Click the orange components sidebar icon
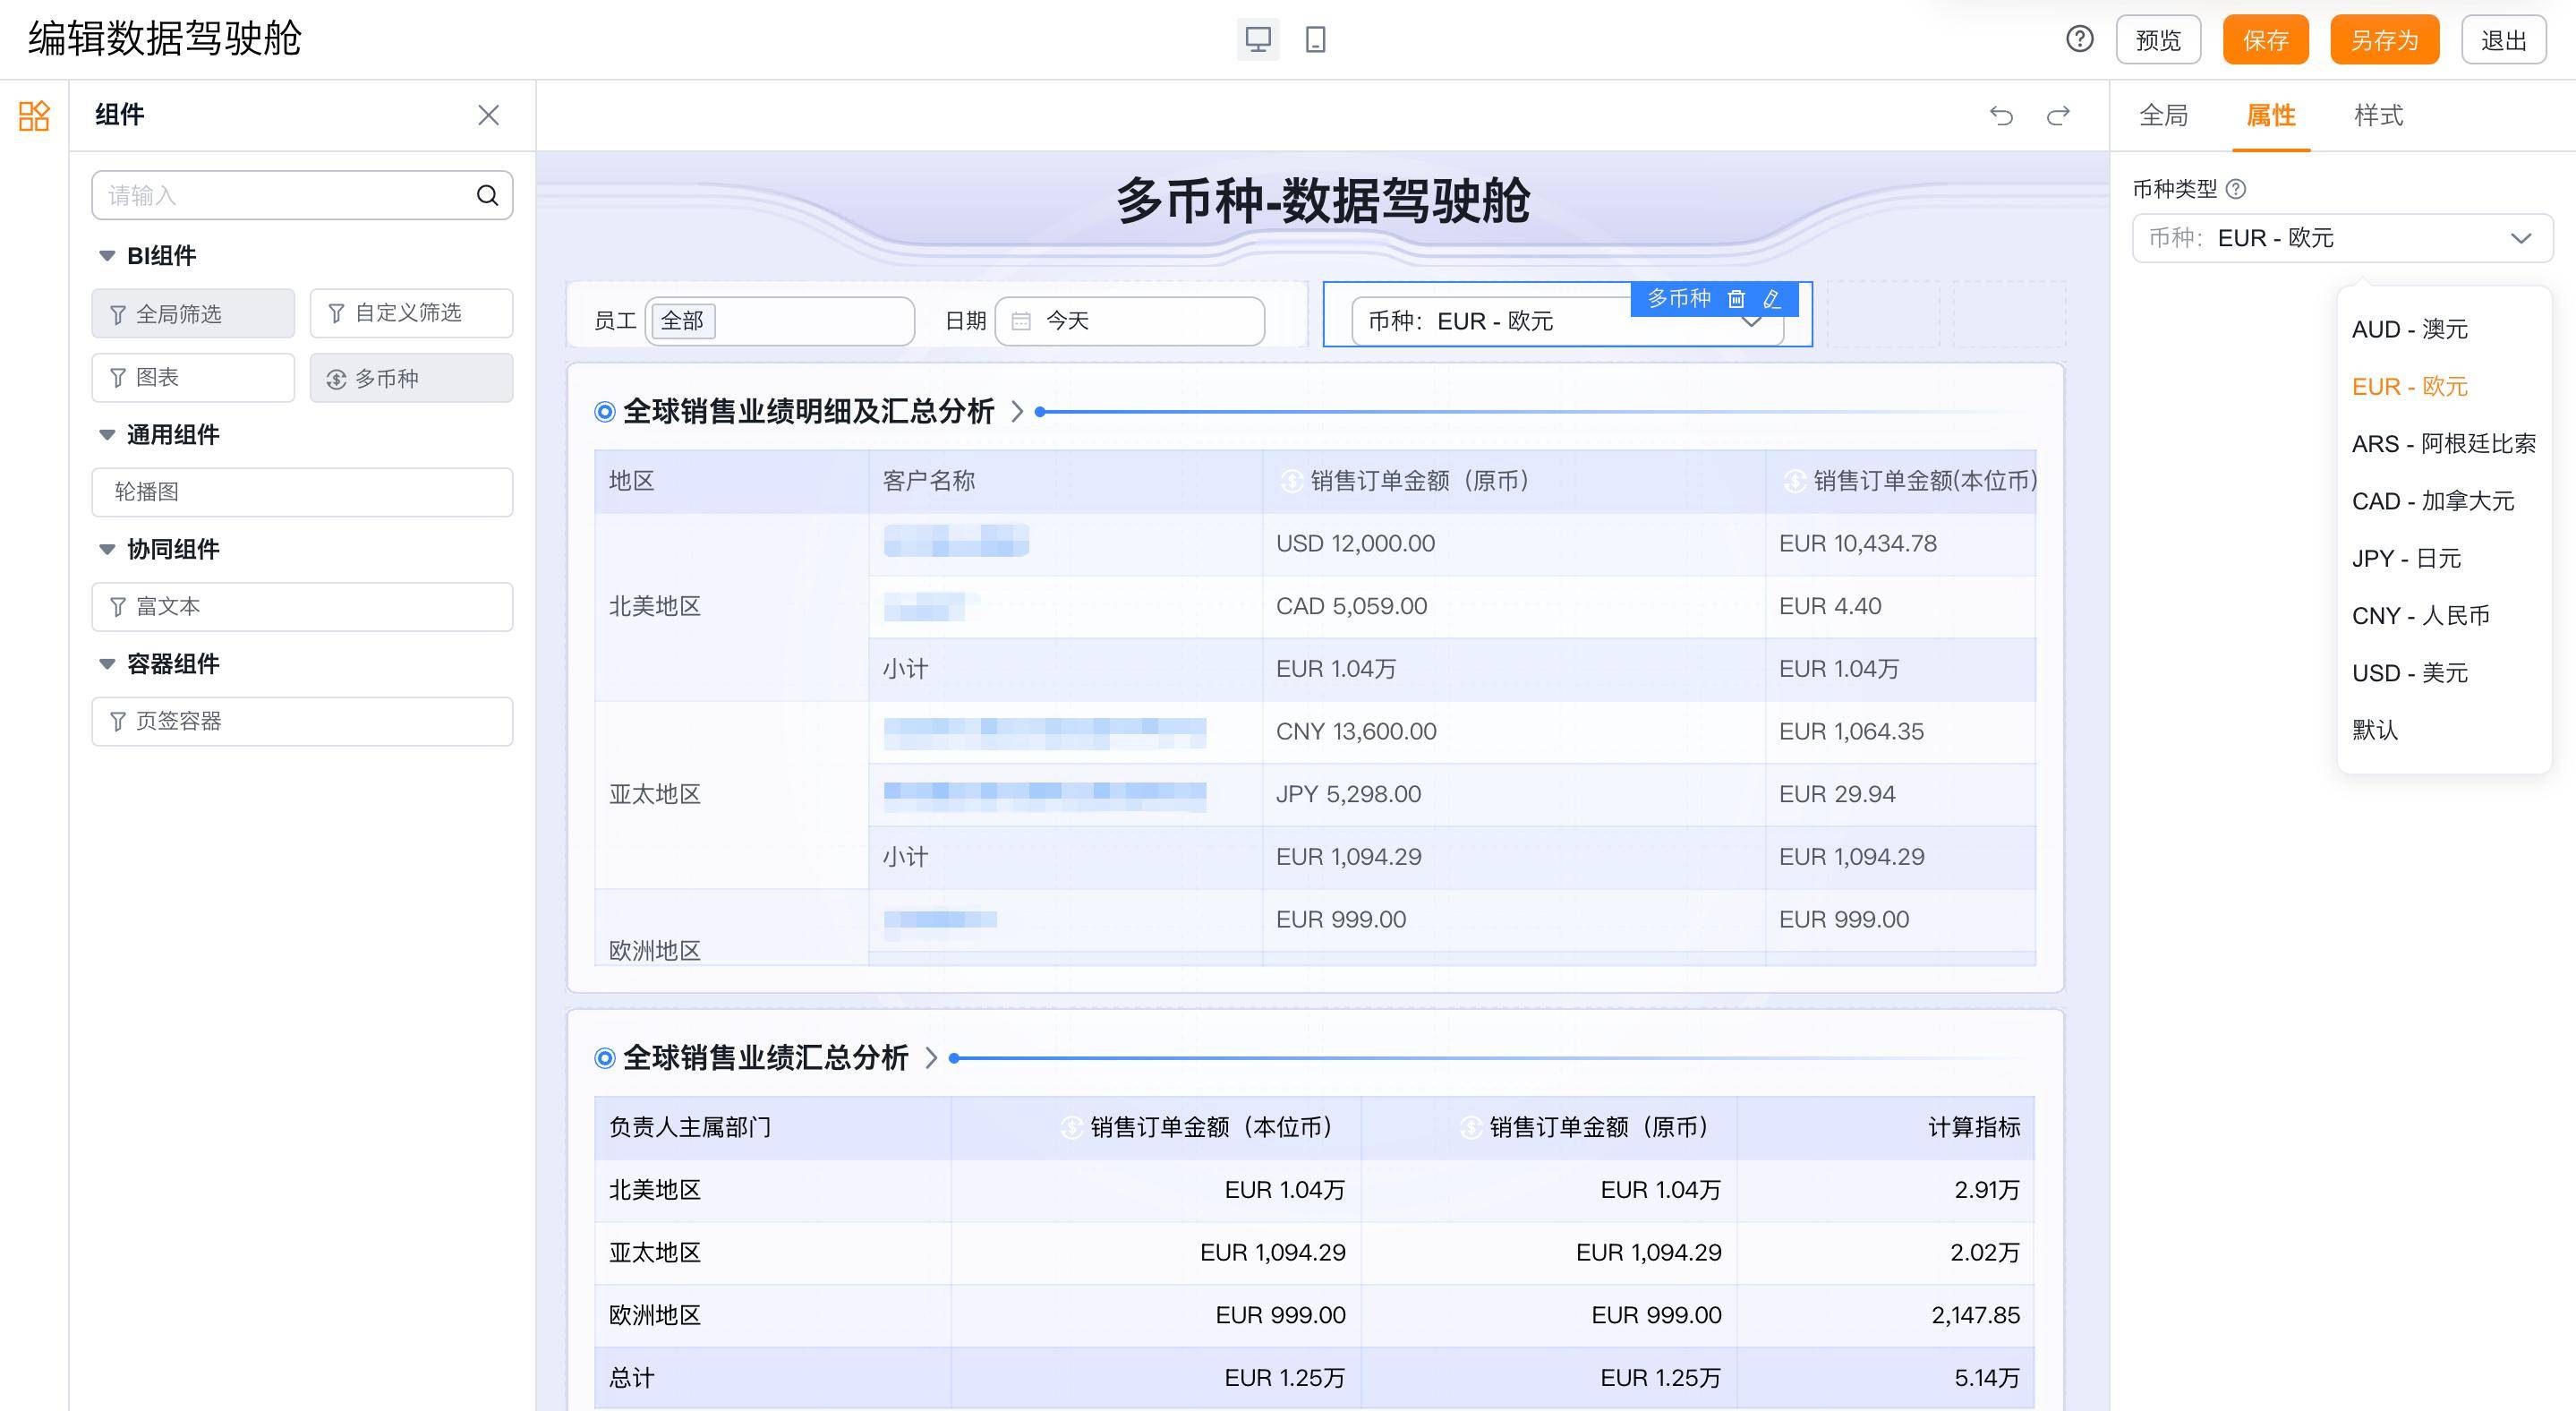Viewport: 2576px width, 1411px height. coord(34,116)
